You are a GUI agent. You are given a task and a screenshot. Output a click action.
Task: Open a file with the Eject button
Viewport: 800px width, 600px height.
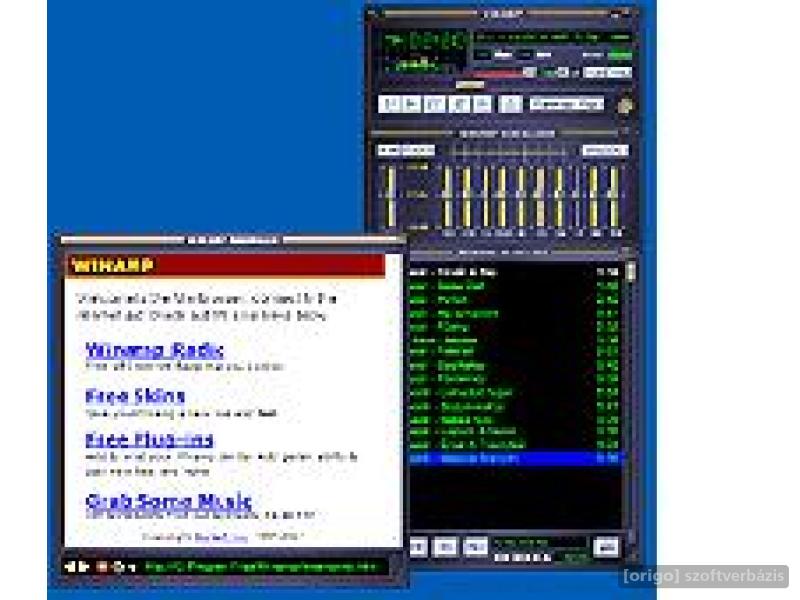pos(510,104)
